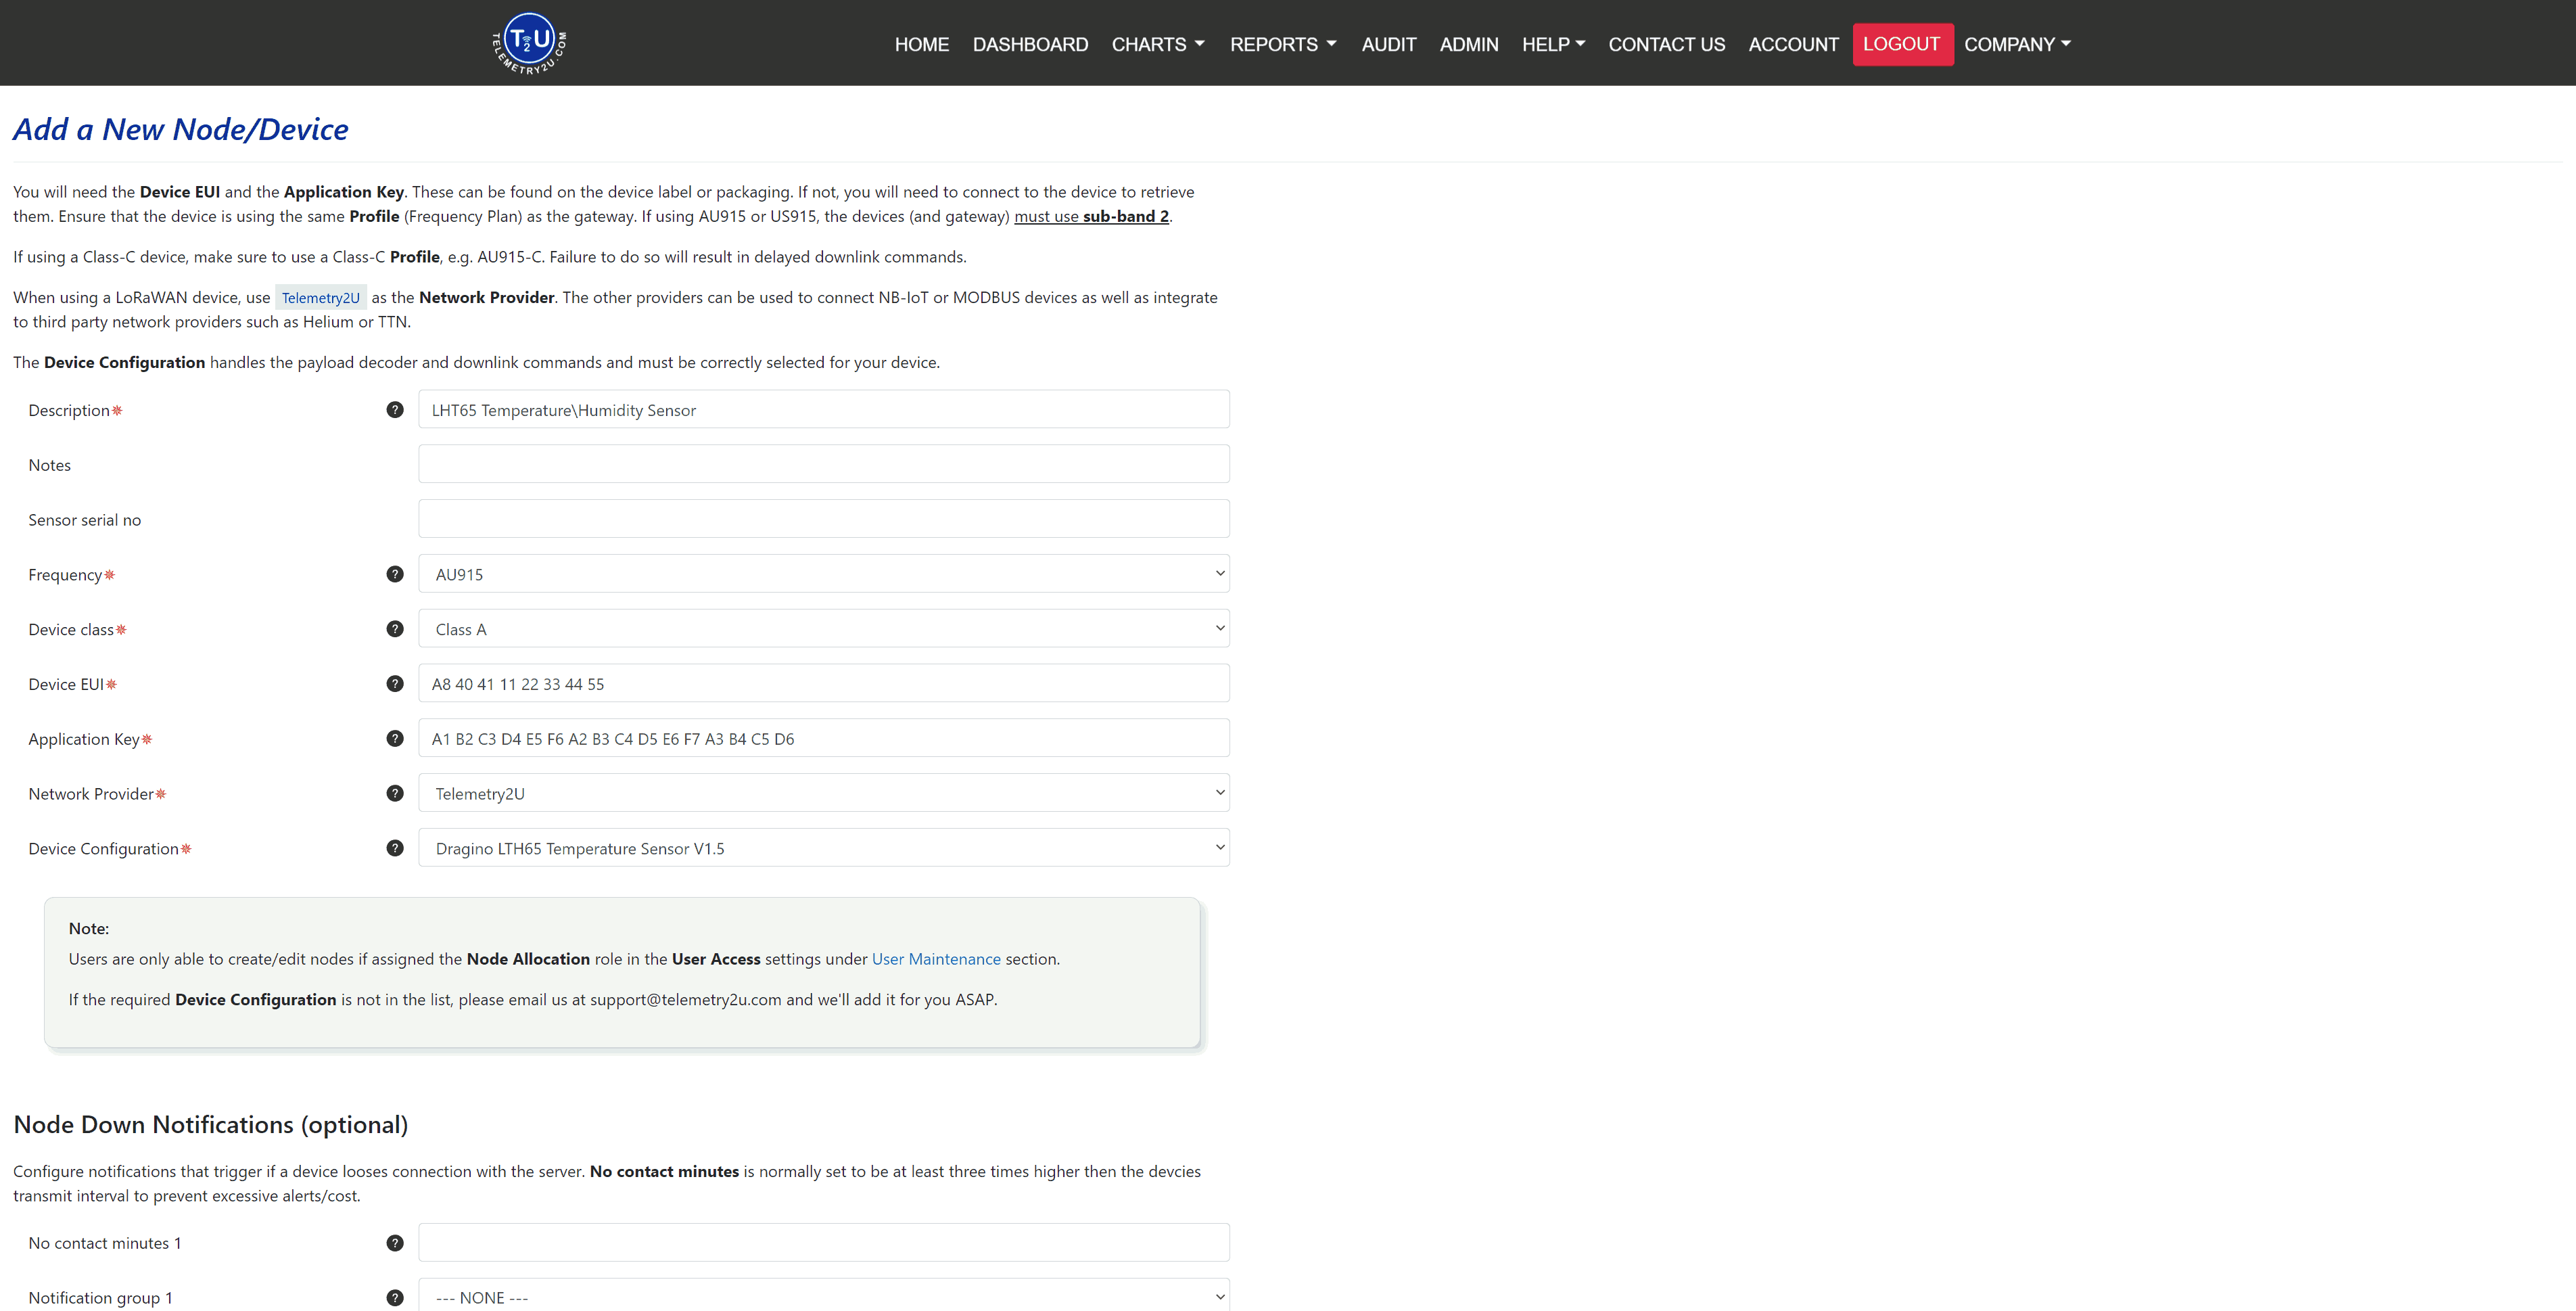Click into the Description input field
Screen dimensions: 2576x1311
click(x=824, y=410)
